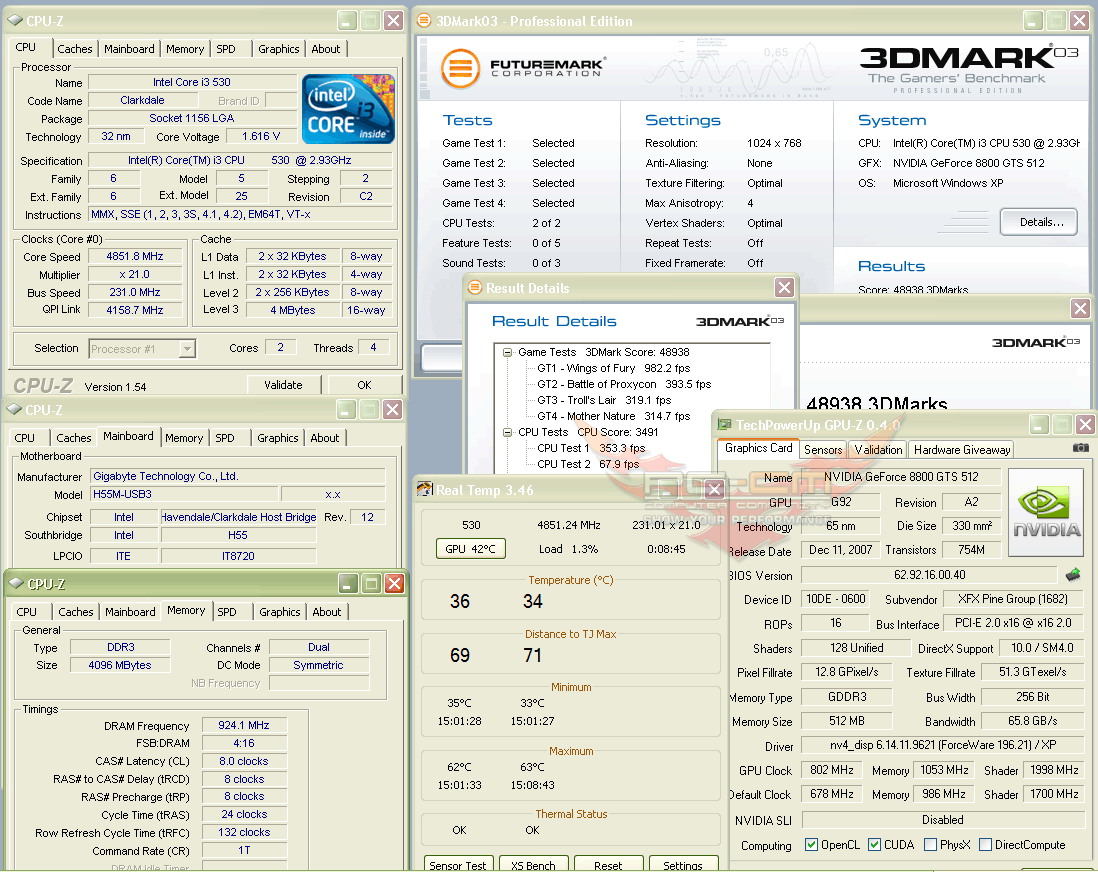
Task: Select the GT2 - Battle of Proxycon row
Action: pos(624,385)
